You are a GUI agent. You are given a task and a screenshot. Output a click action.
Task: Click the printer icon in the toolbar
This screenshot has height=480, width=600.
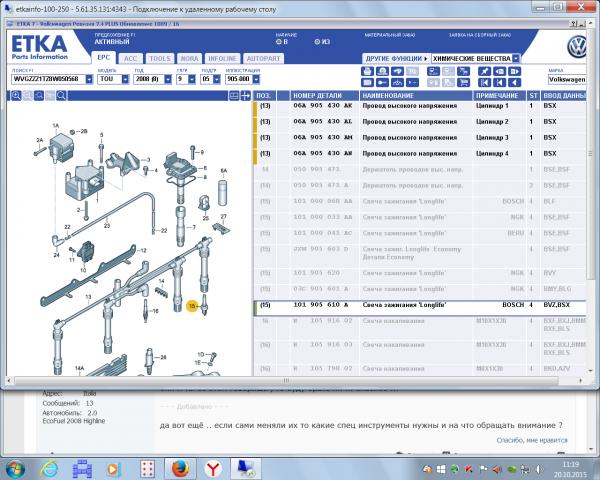[367, 71]
